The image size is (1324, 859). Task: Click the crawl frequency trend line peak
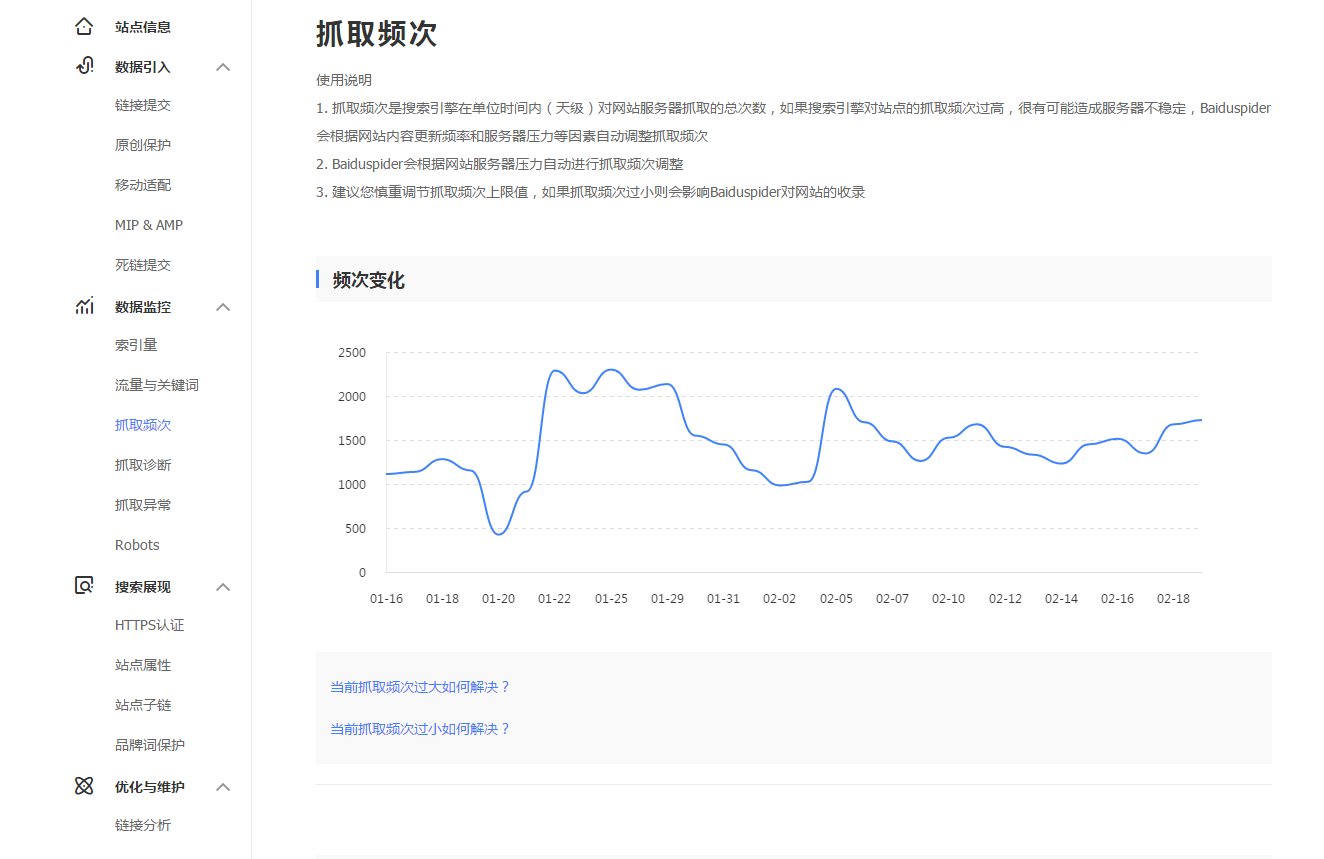(610, 370)
